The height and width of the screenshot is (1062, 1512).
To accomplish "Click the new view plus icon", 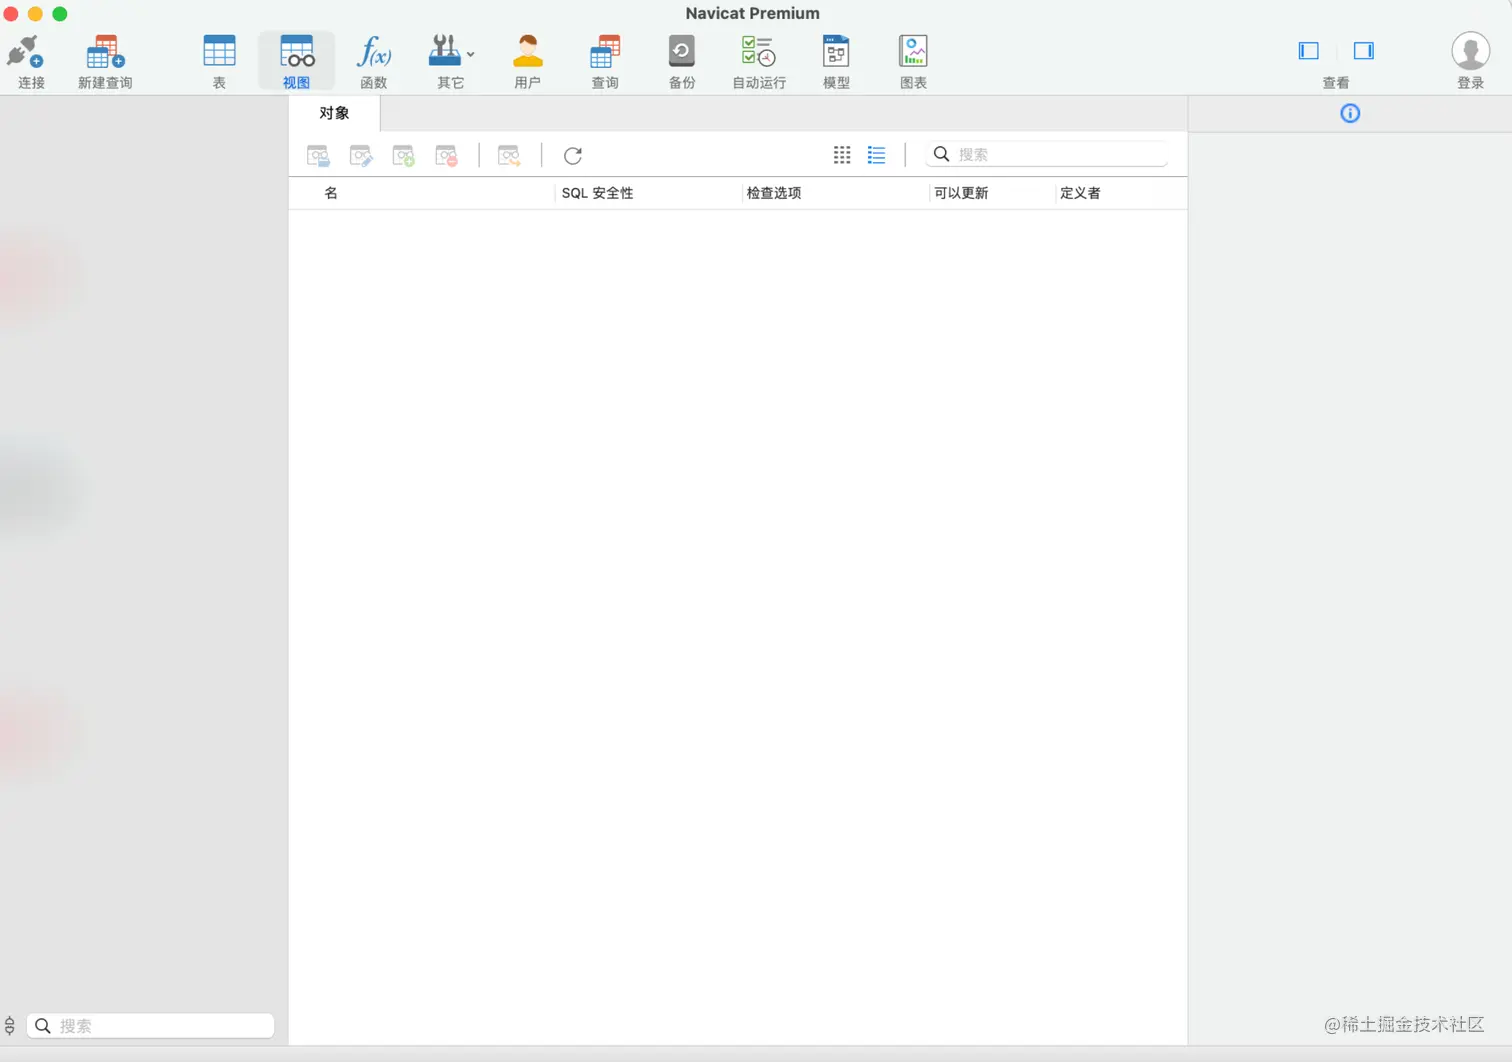I will 404,155.
